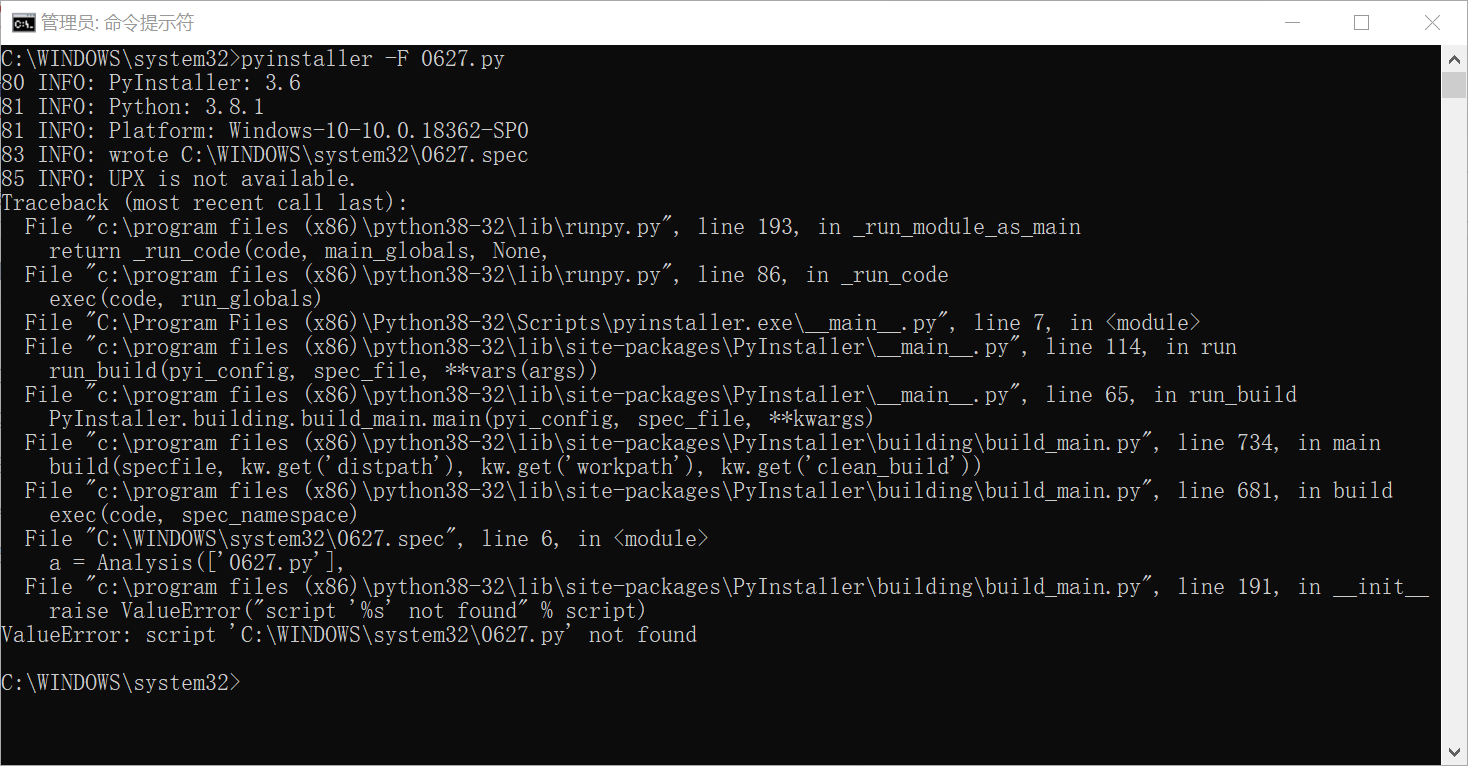Click the PyInstaller: 3.6 info line
The height and width of the screenshot is (766, 1468).
click(151, 83)
